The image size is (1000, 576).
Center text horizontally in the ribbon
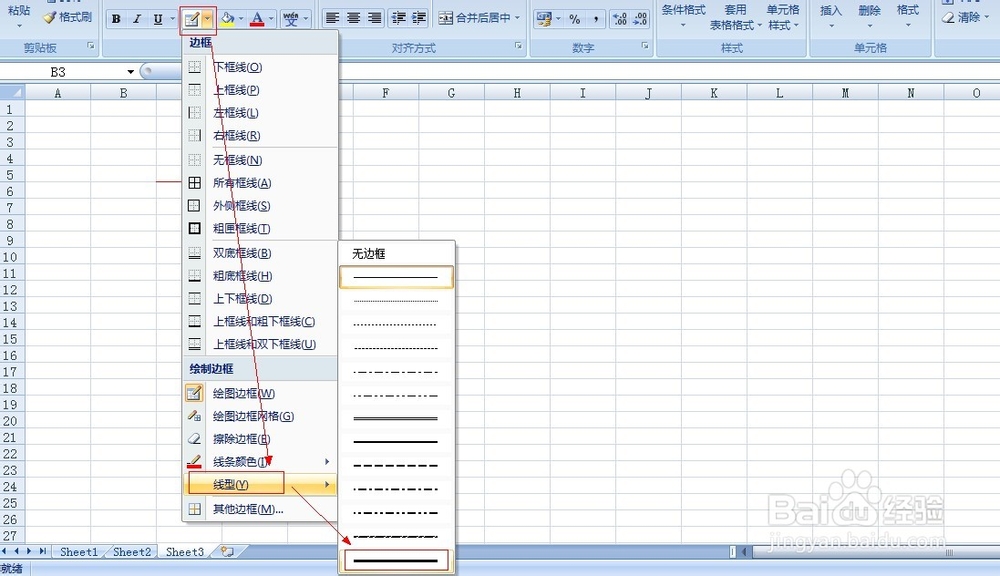tap(353, 18)
